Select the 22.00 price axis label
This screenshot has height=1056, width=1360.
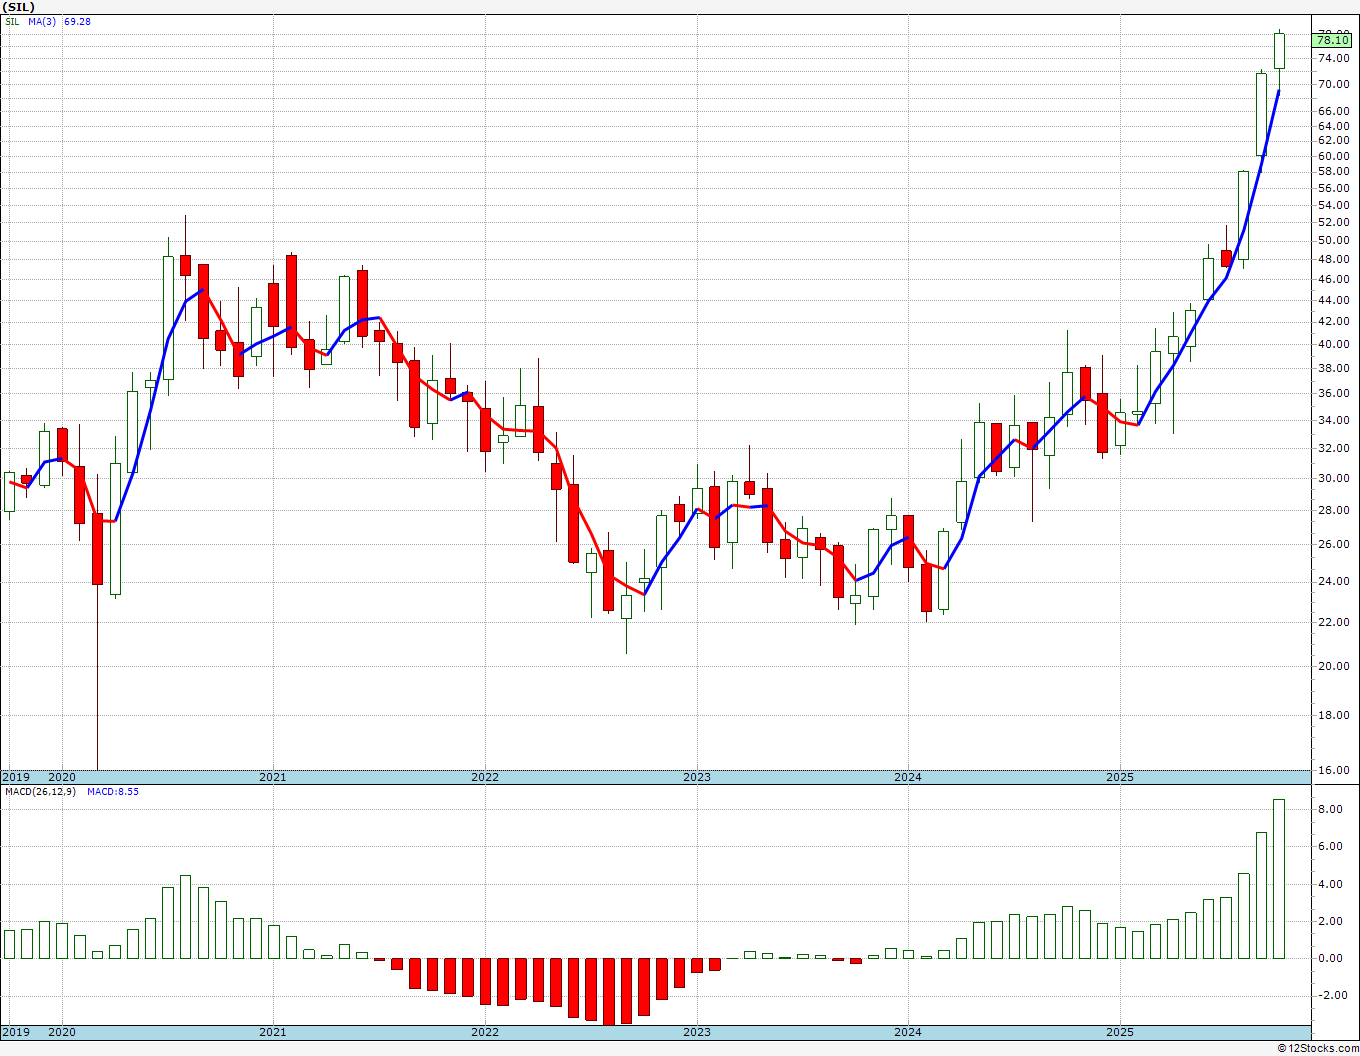pyautogui.click(x=1333, y=621)
